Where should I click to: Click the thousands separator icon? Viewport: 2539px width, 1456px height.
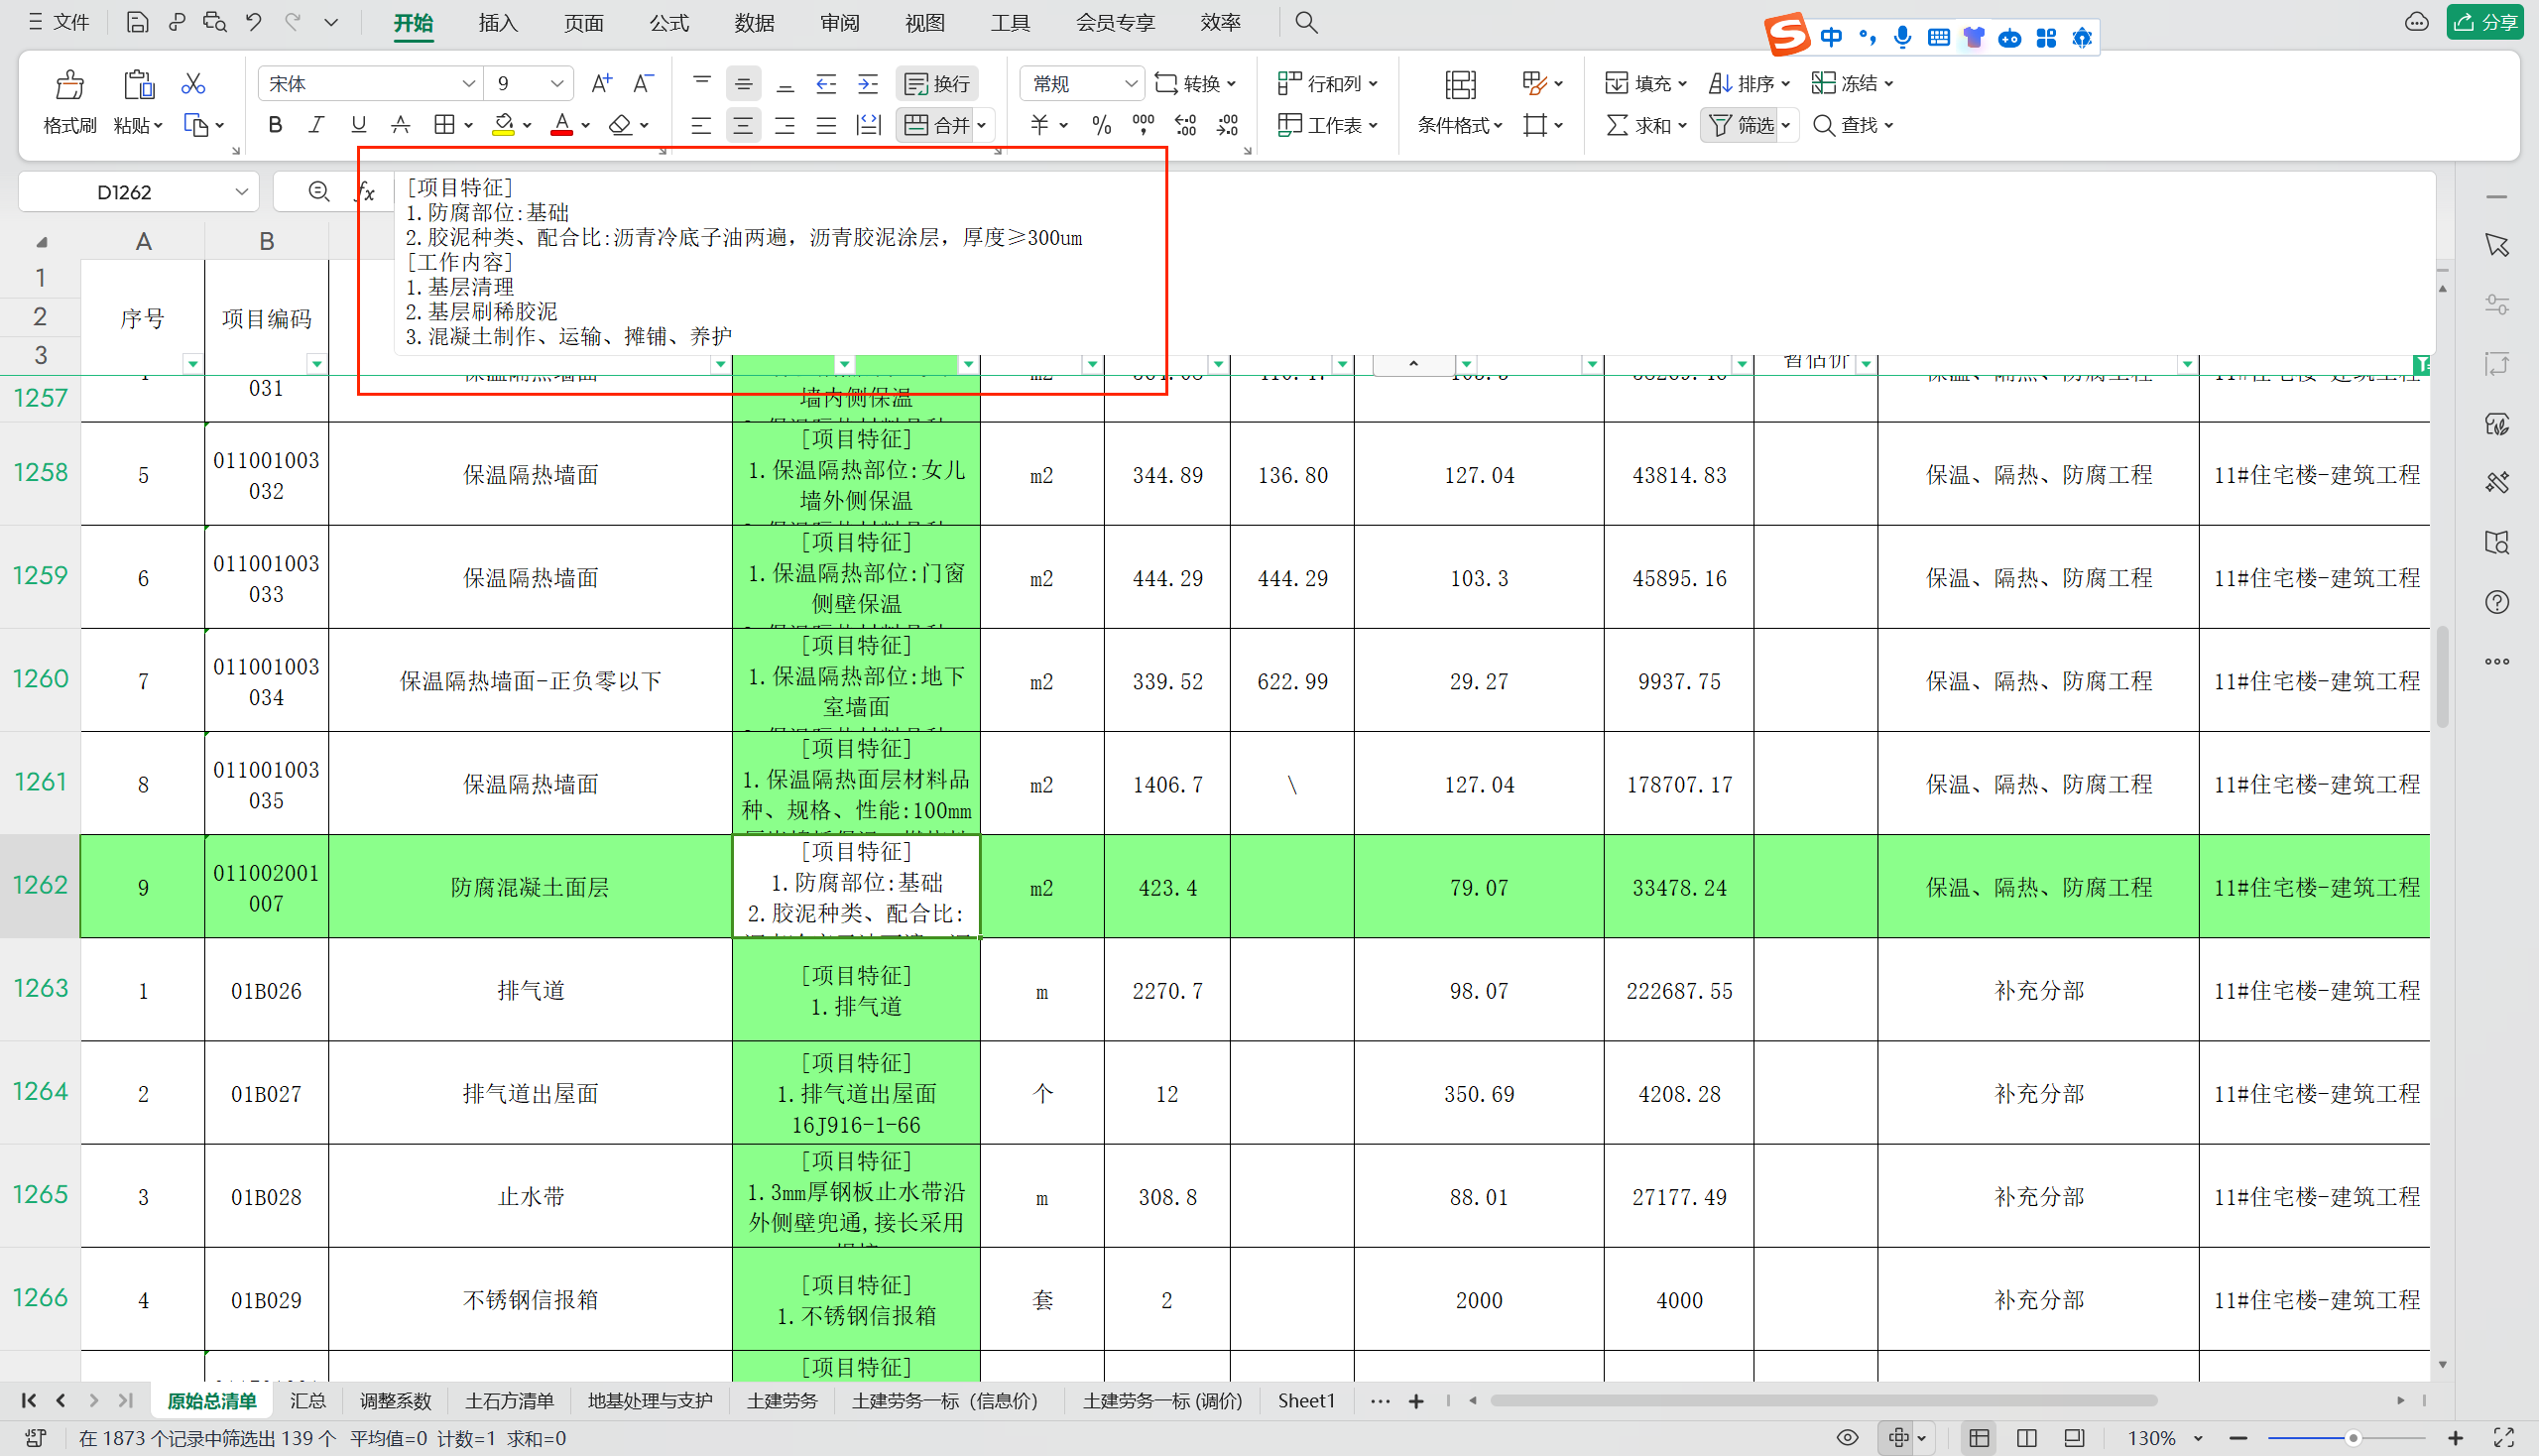pyautogui.click(x=1143, y=125)
